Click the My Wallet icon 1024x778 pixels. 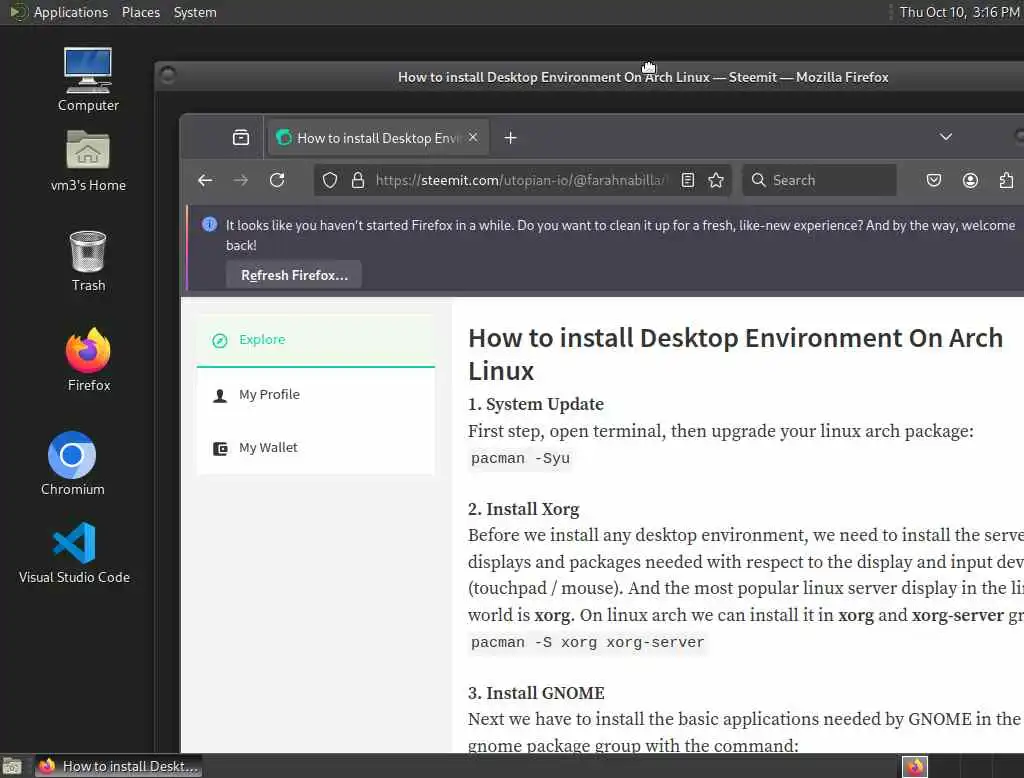[x=220, y=448]
